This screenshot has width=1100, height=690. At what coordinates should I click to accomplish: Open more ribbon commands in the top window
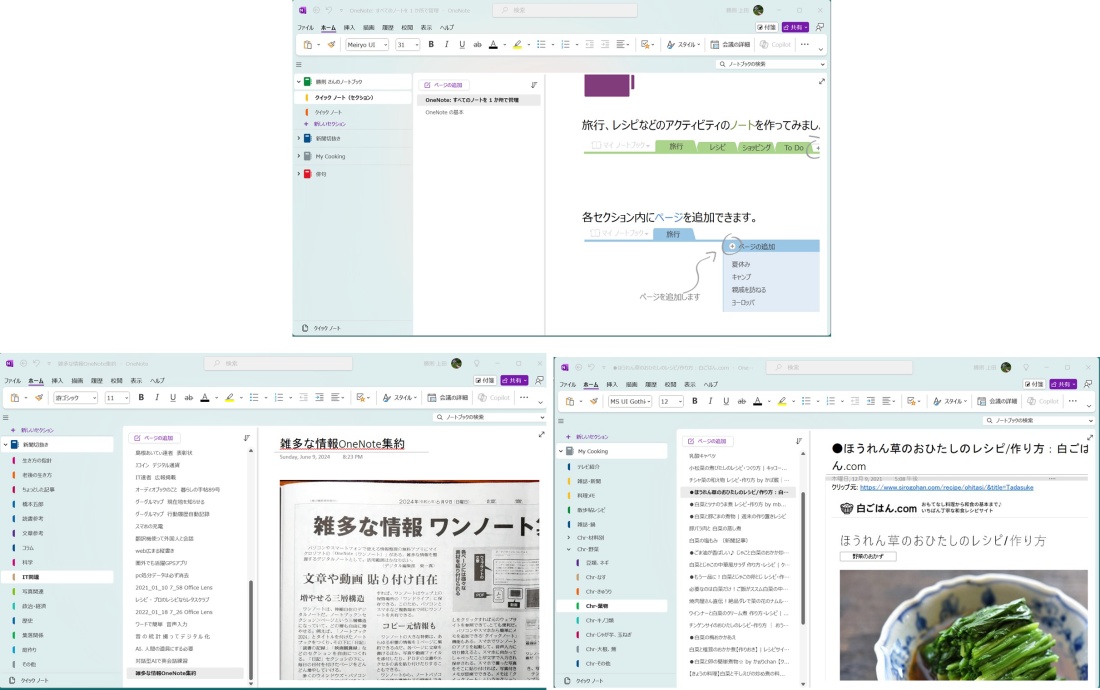tap(805, 45)
